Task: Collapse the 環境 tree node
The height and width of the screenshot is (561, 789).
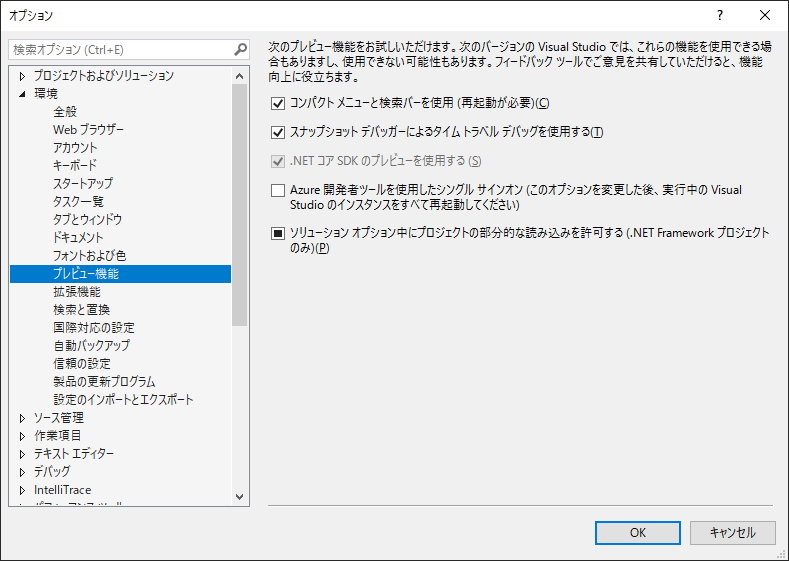Action: 22,94
